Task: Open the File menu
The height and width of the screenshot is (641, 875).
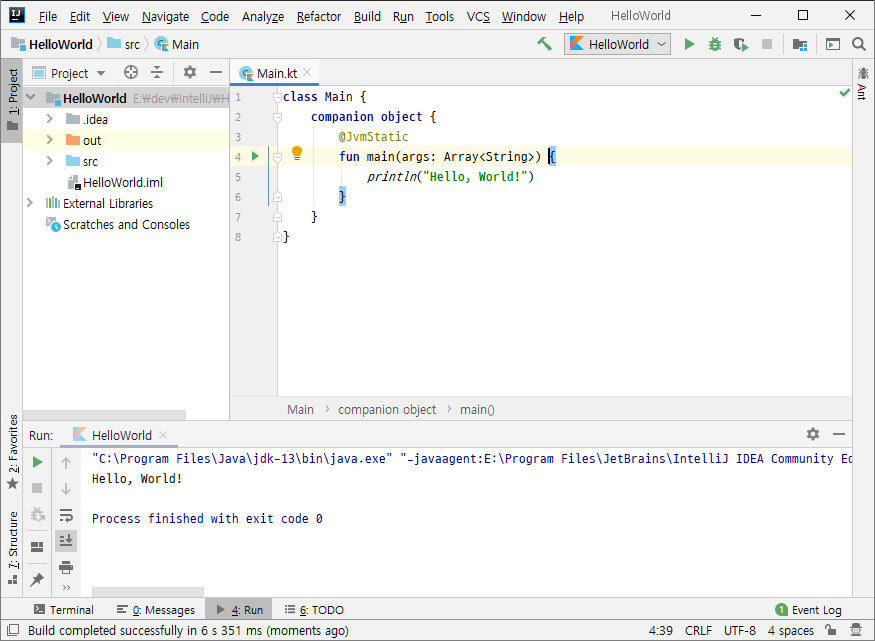Action: tap(47, 17)
